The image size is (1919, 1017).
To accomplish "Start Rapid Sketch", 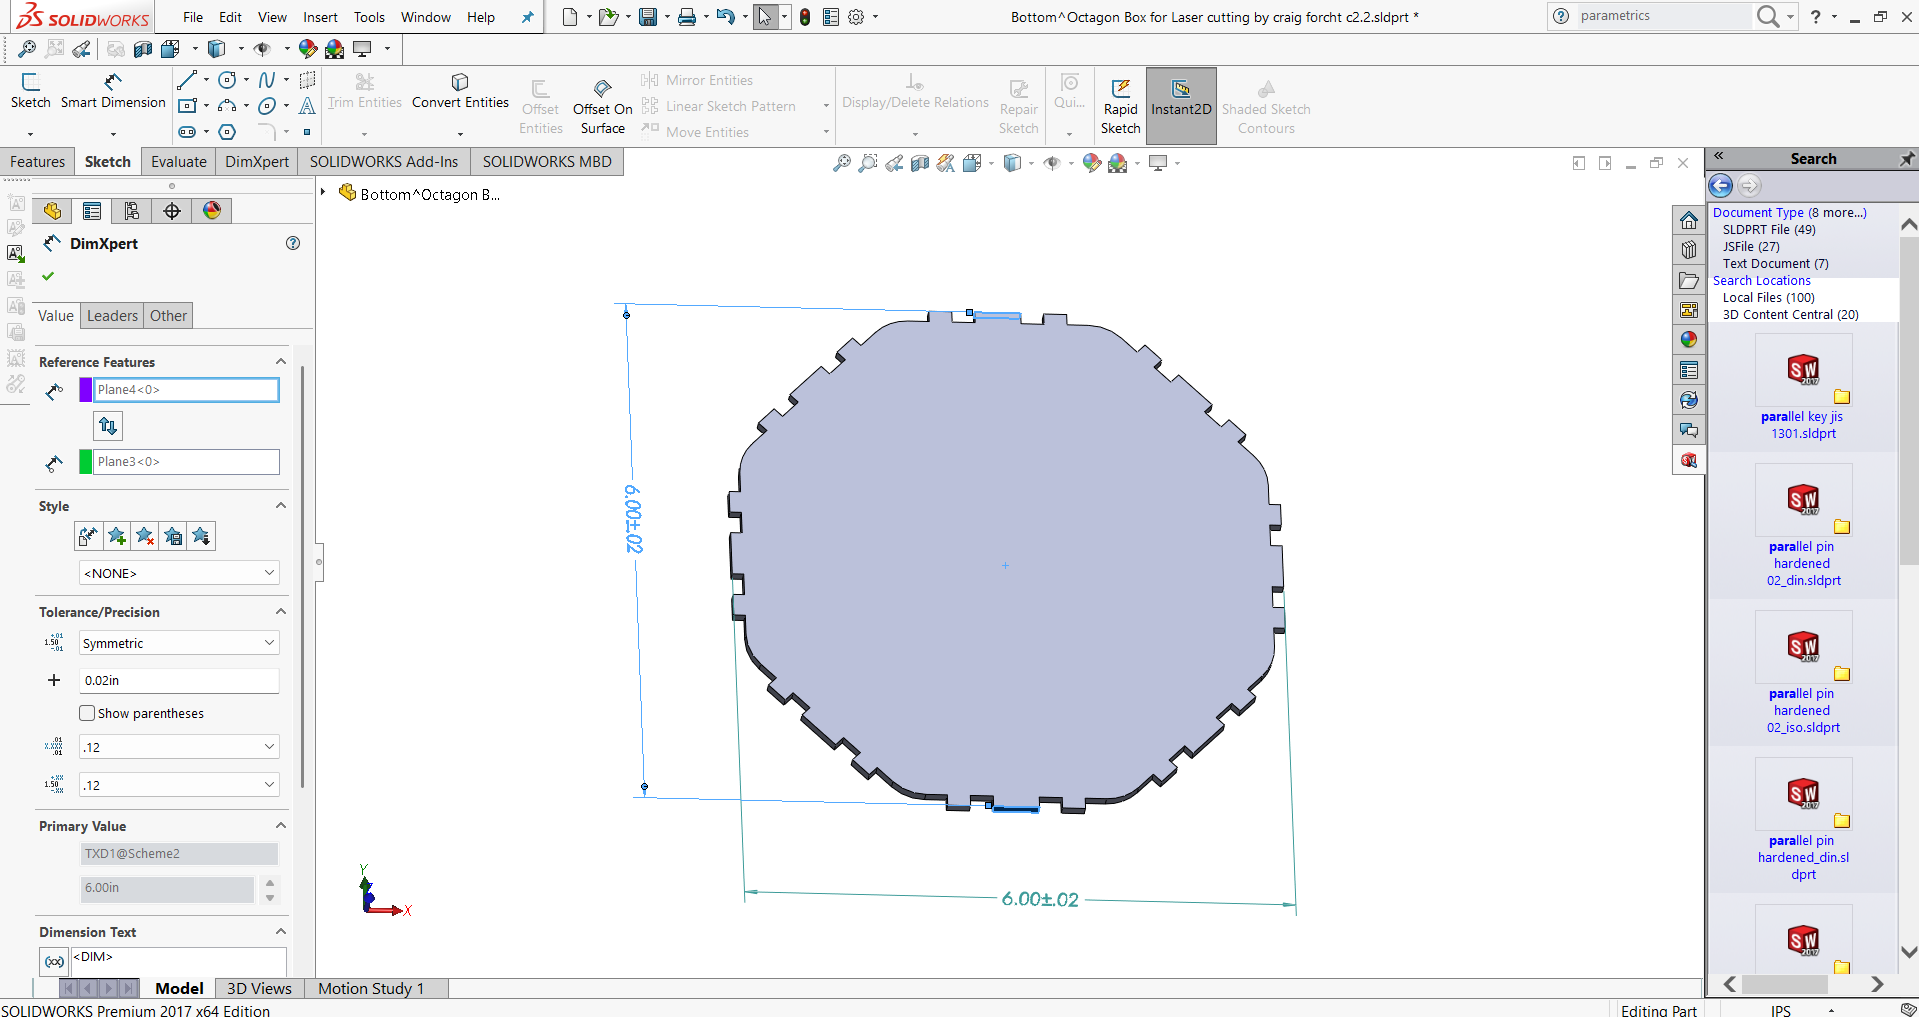I will point(1120,107).
